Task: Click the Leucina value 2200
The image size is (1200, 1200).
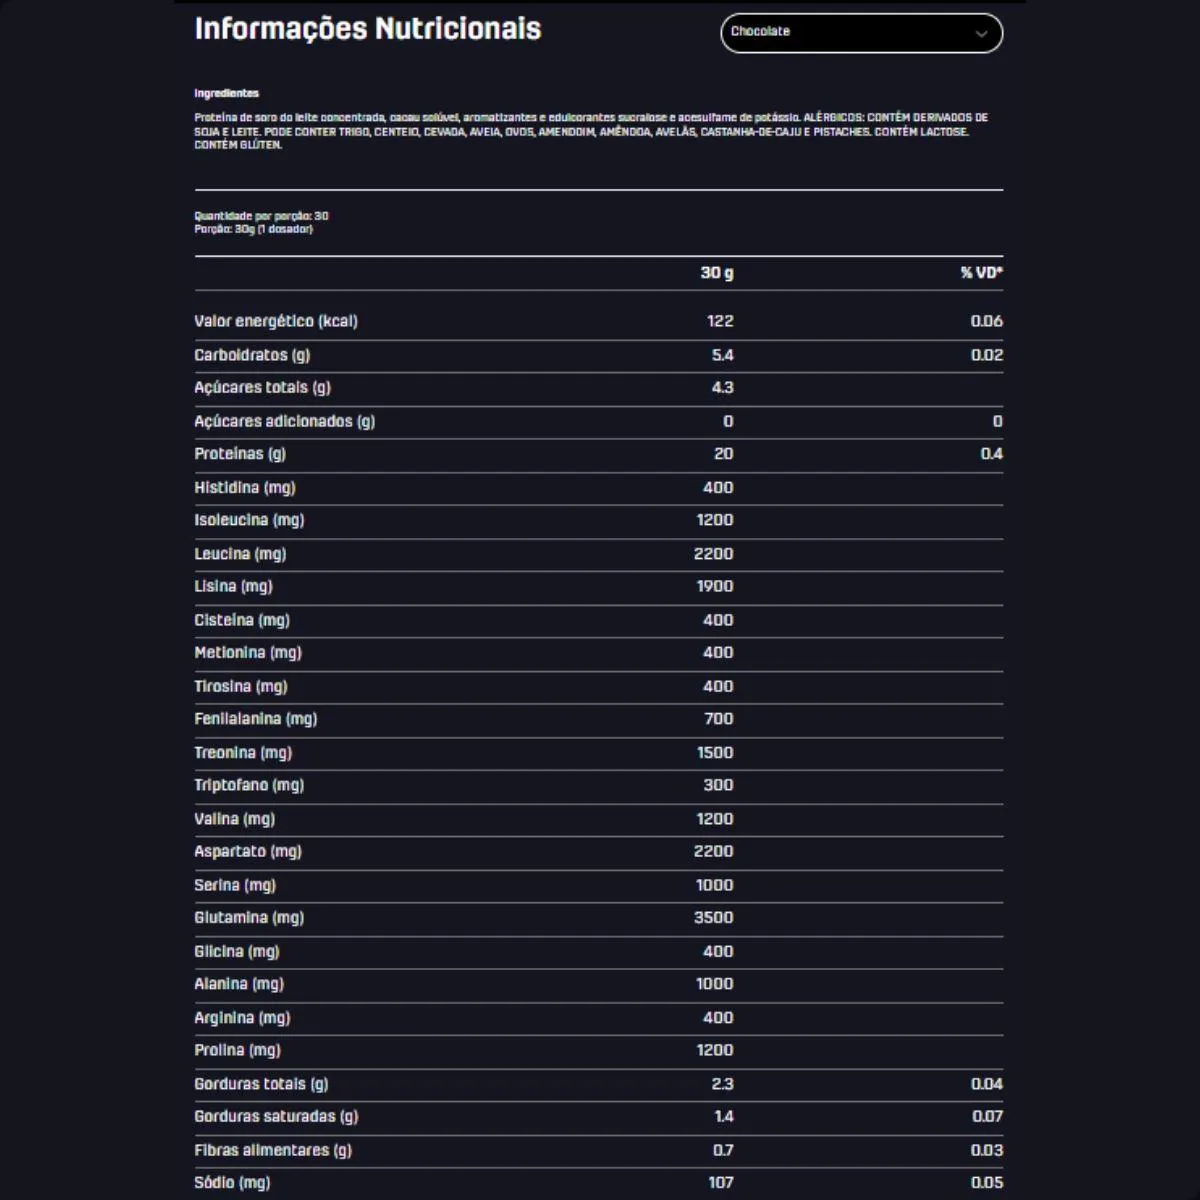Action: click(x=713, y=554)
